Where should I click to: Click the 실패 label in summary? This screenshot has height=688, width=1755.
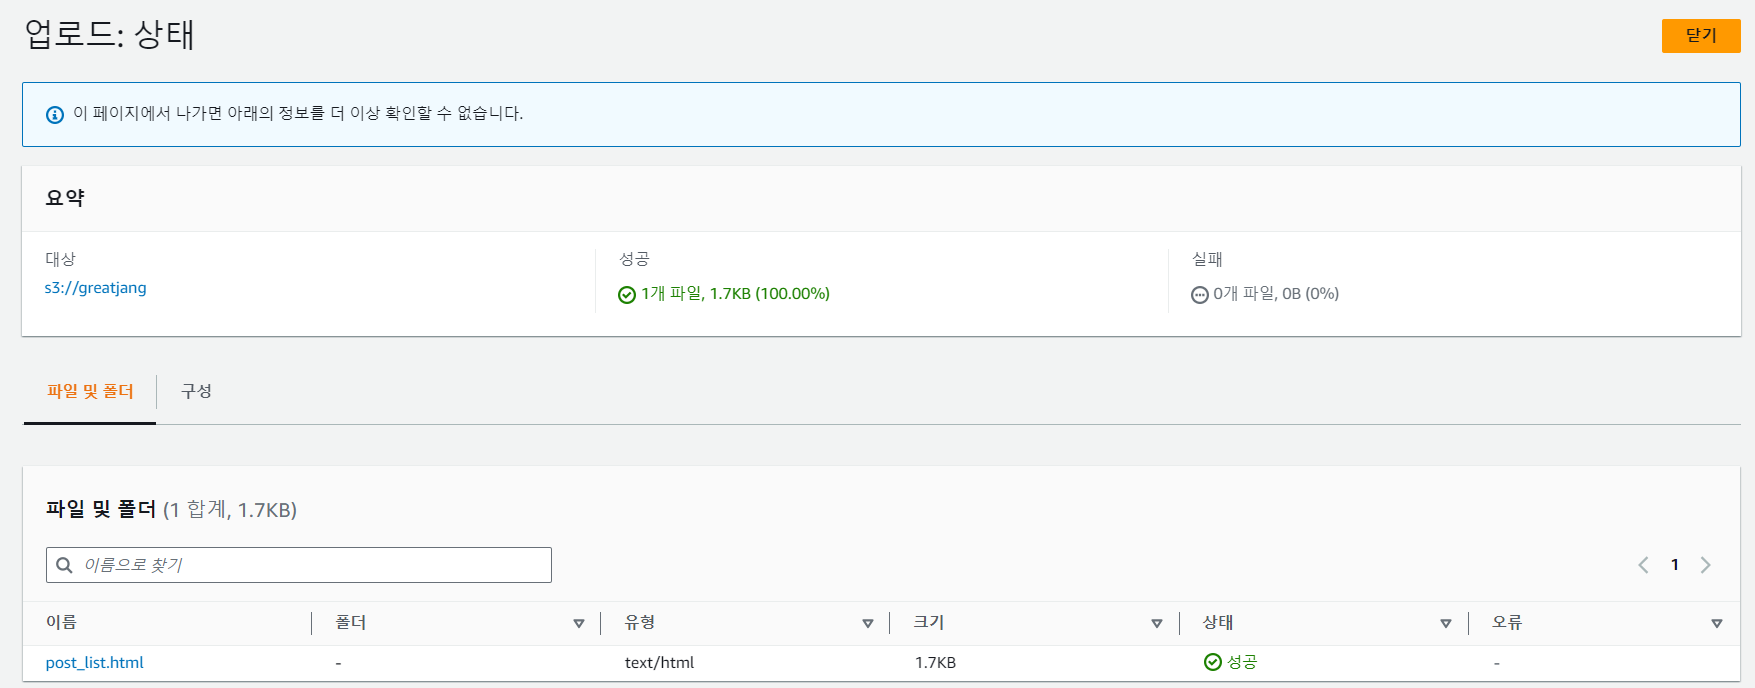[1207, 259]
